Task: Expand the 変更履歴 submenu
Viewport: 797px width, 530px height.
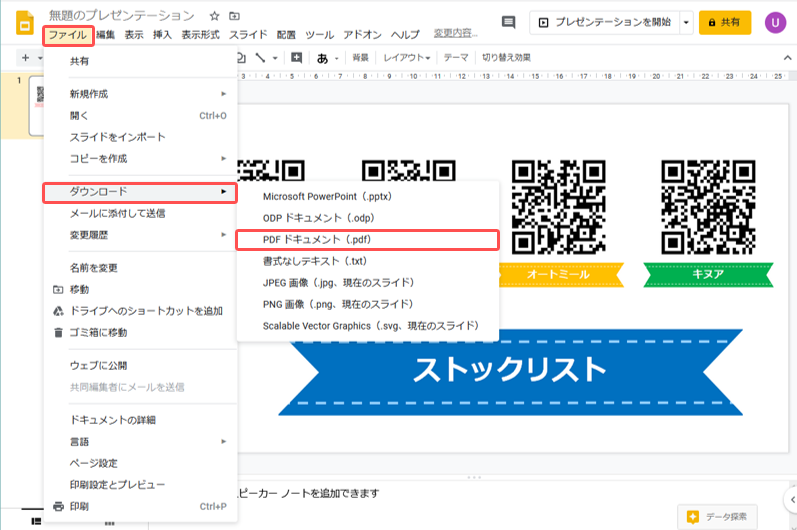Action: [x=140, y=235]
